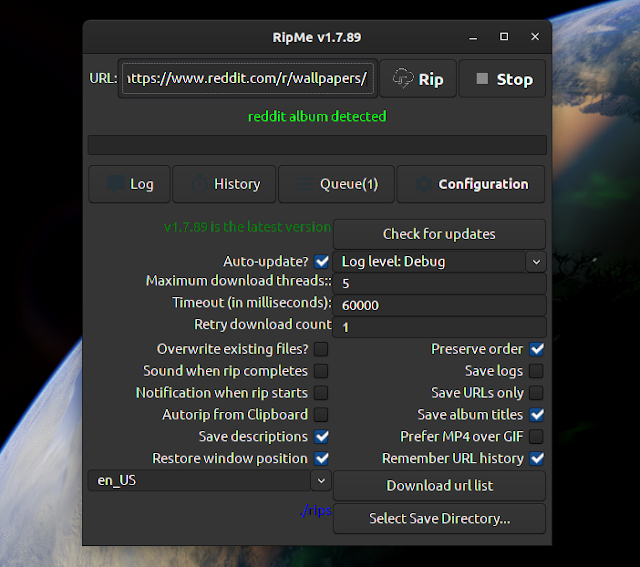Click the URL input field
Viewport: 640px width, 567px height.
248,78
